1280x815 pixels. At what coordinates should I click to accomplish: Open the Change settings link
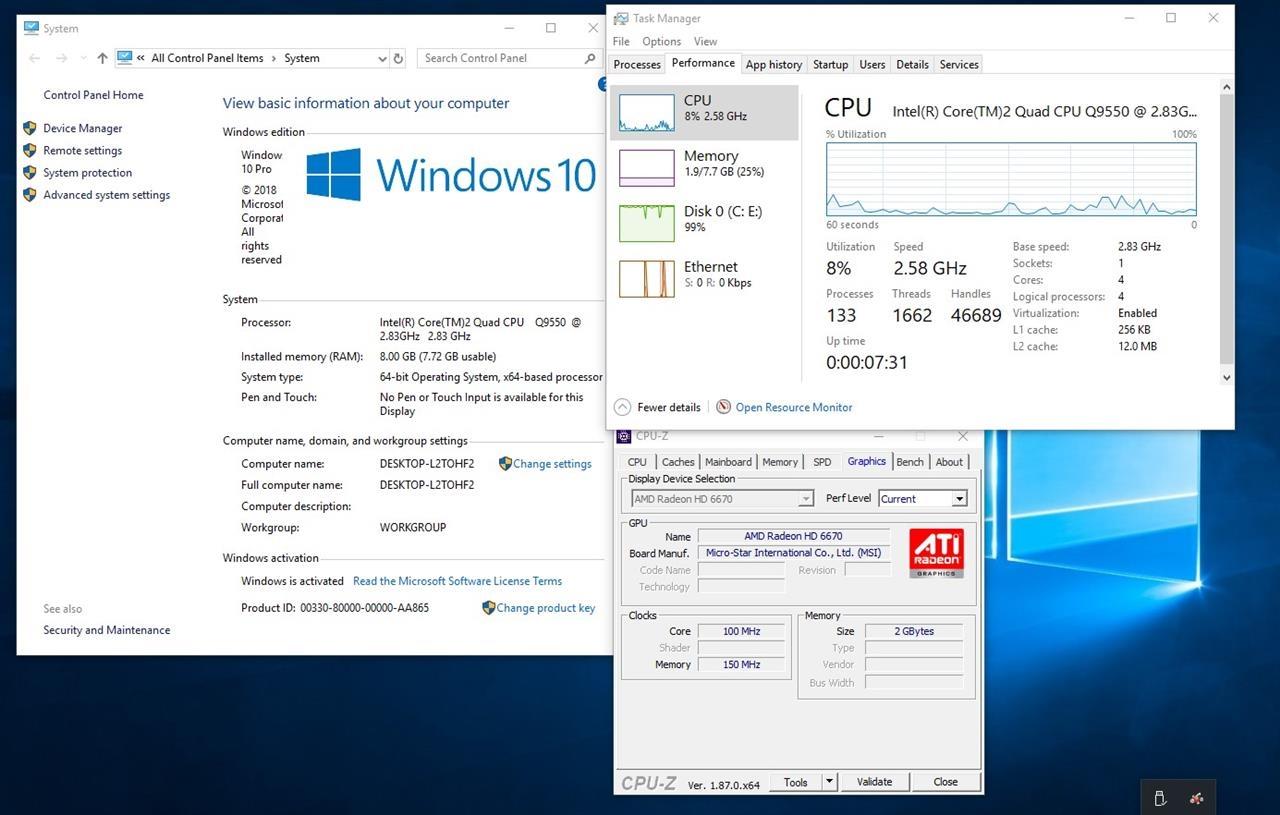click(552, 464)
